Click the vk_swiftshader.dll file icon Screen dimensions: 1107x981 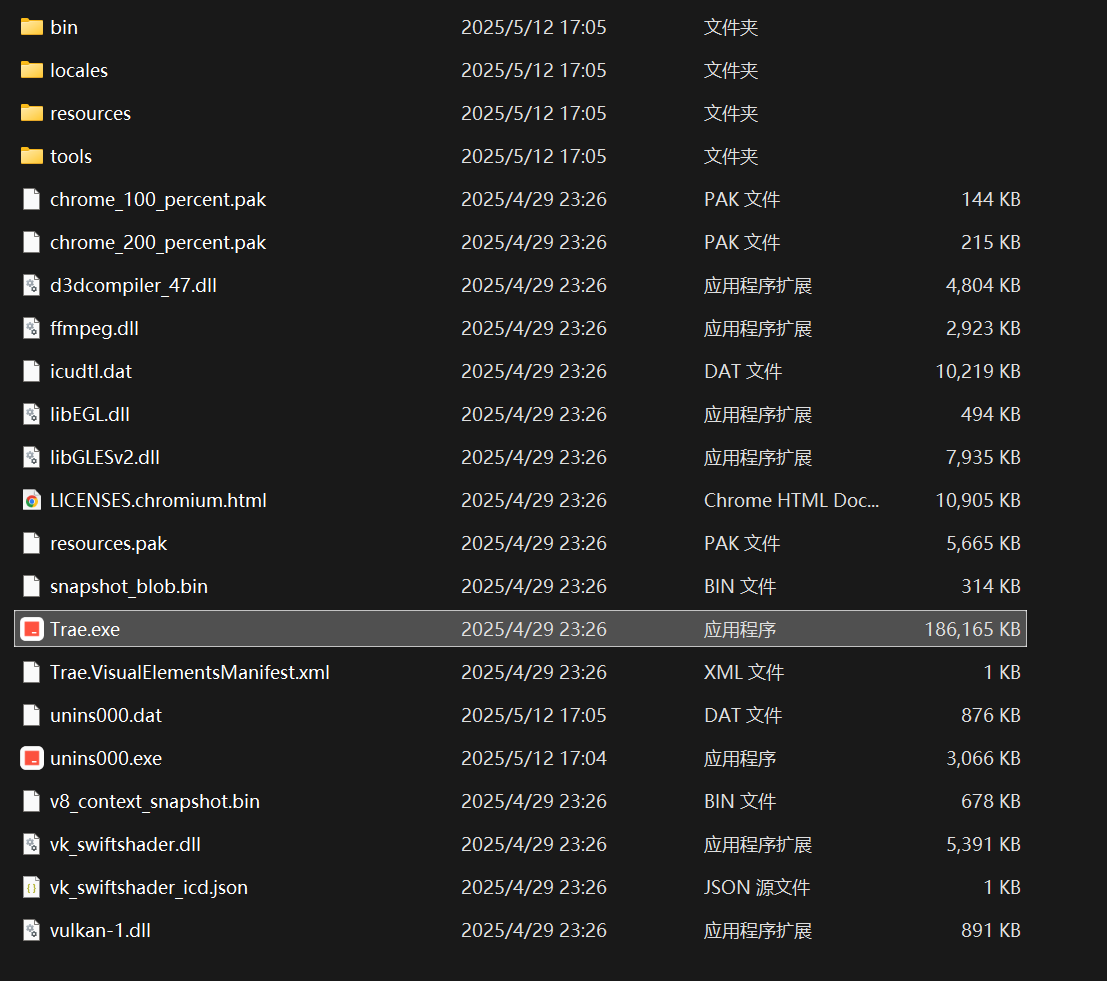(x=32, y=844)
